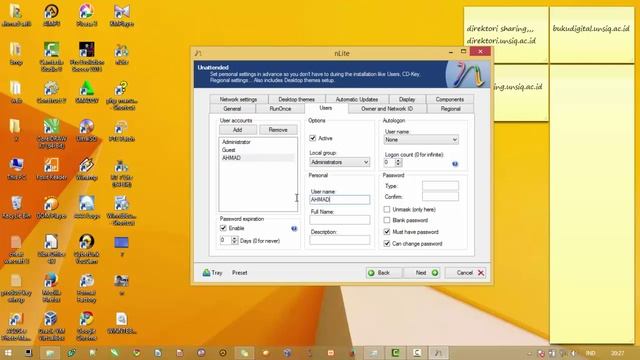The width and height of the screenshot is (640, 360).
Task: Open the Google Chrome desktop shortcut
Action: [x=87, y=327]
